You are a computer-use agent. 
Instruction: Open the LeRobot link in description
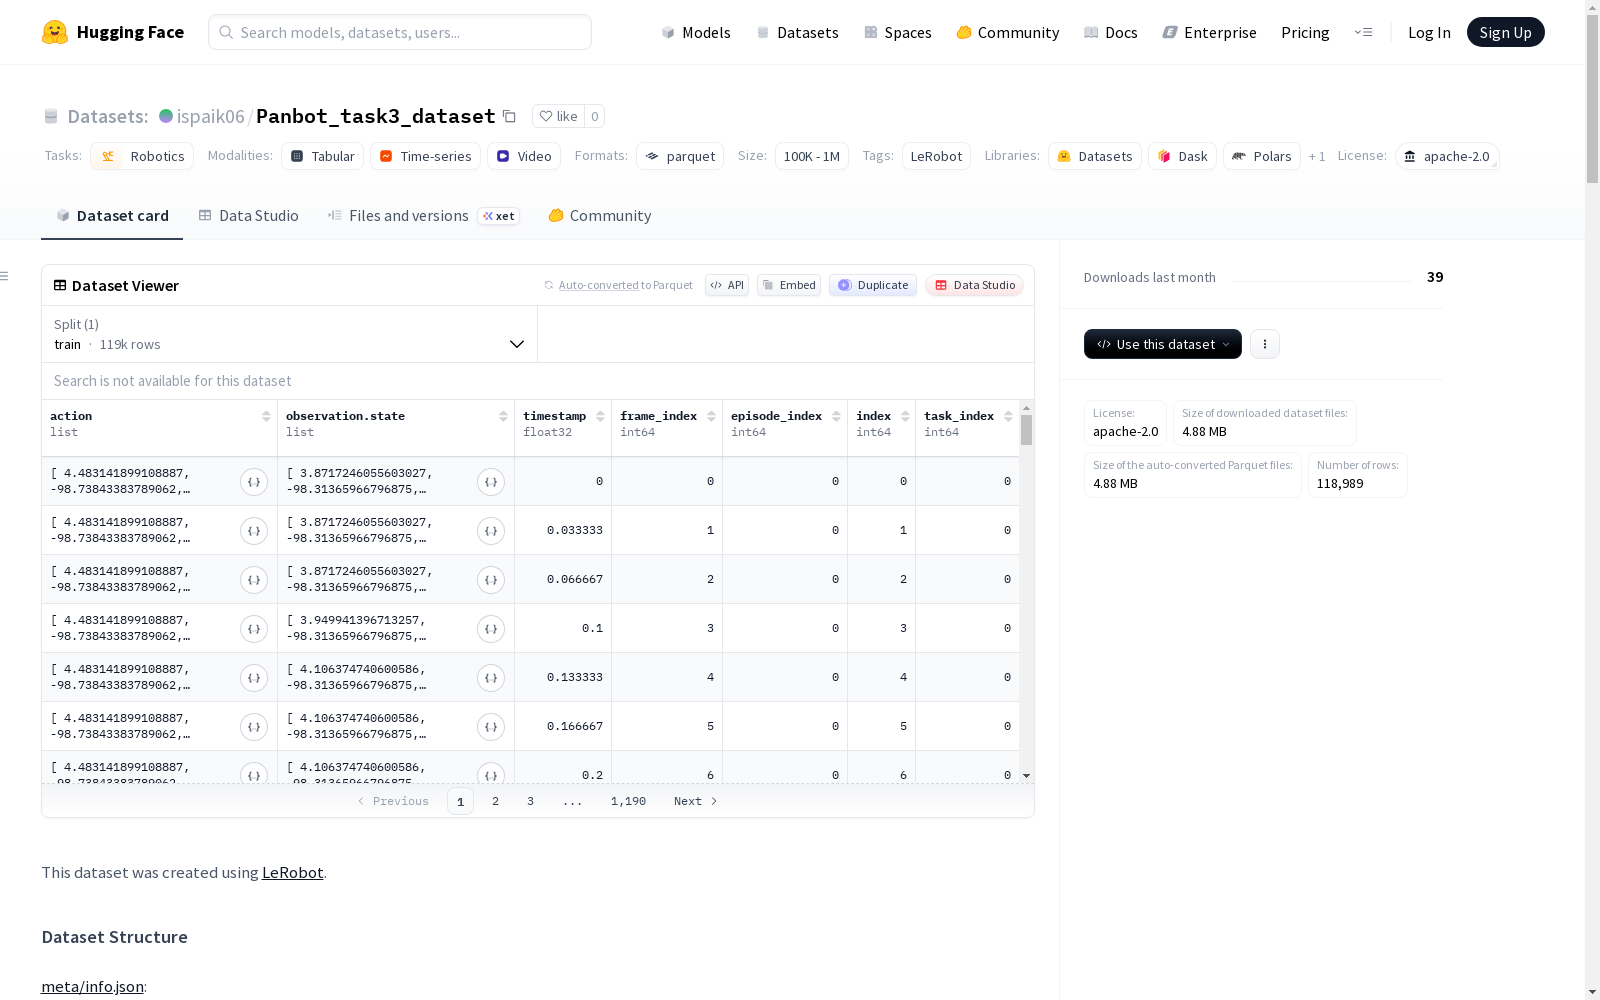pyautogui.click(x=292, y=873)
